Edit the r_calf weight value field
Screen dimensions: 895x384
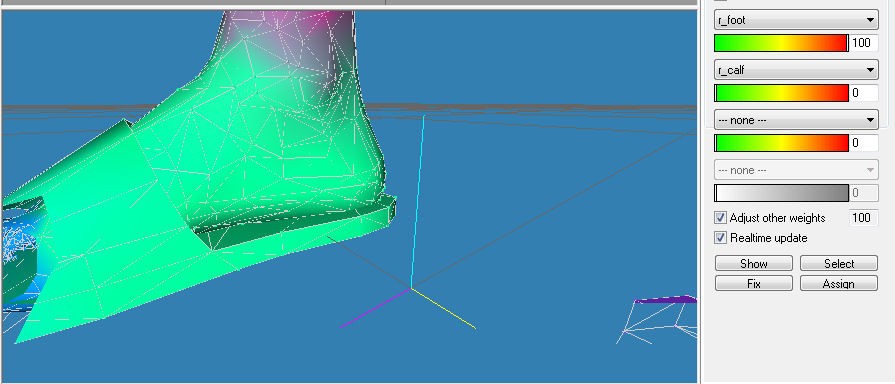864,92
